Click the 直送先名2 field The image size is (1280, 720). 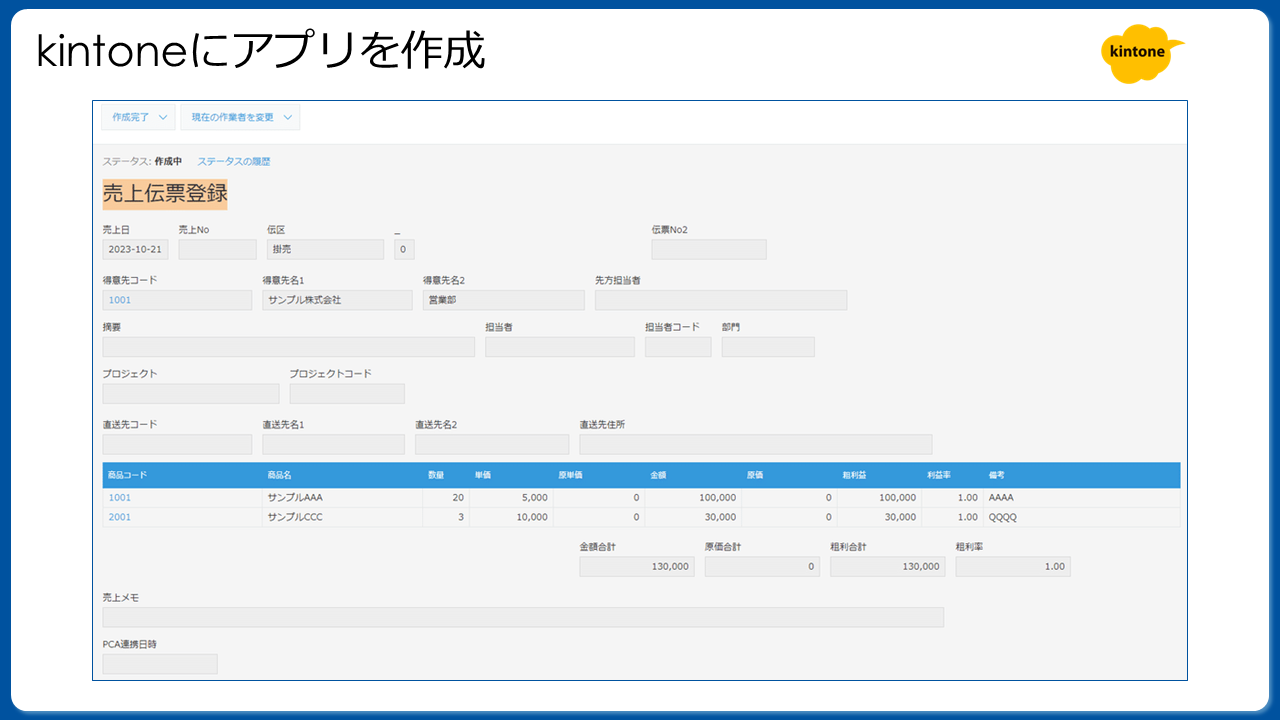point(492,444)
